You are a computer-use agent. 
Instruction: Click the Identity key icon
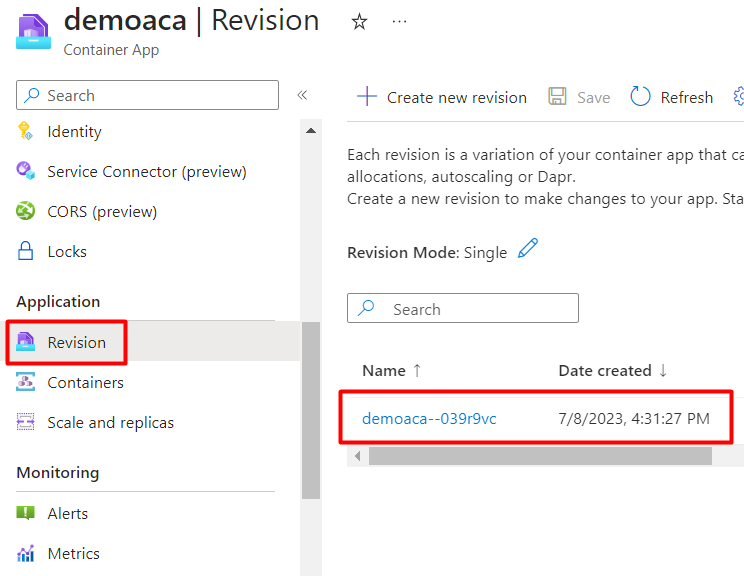coord(25,131)
